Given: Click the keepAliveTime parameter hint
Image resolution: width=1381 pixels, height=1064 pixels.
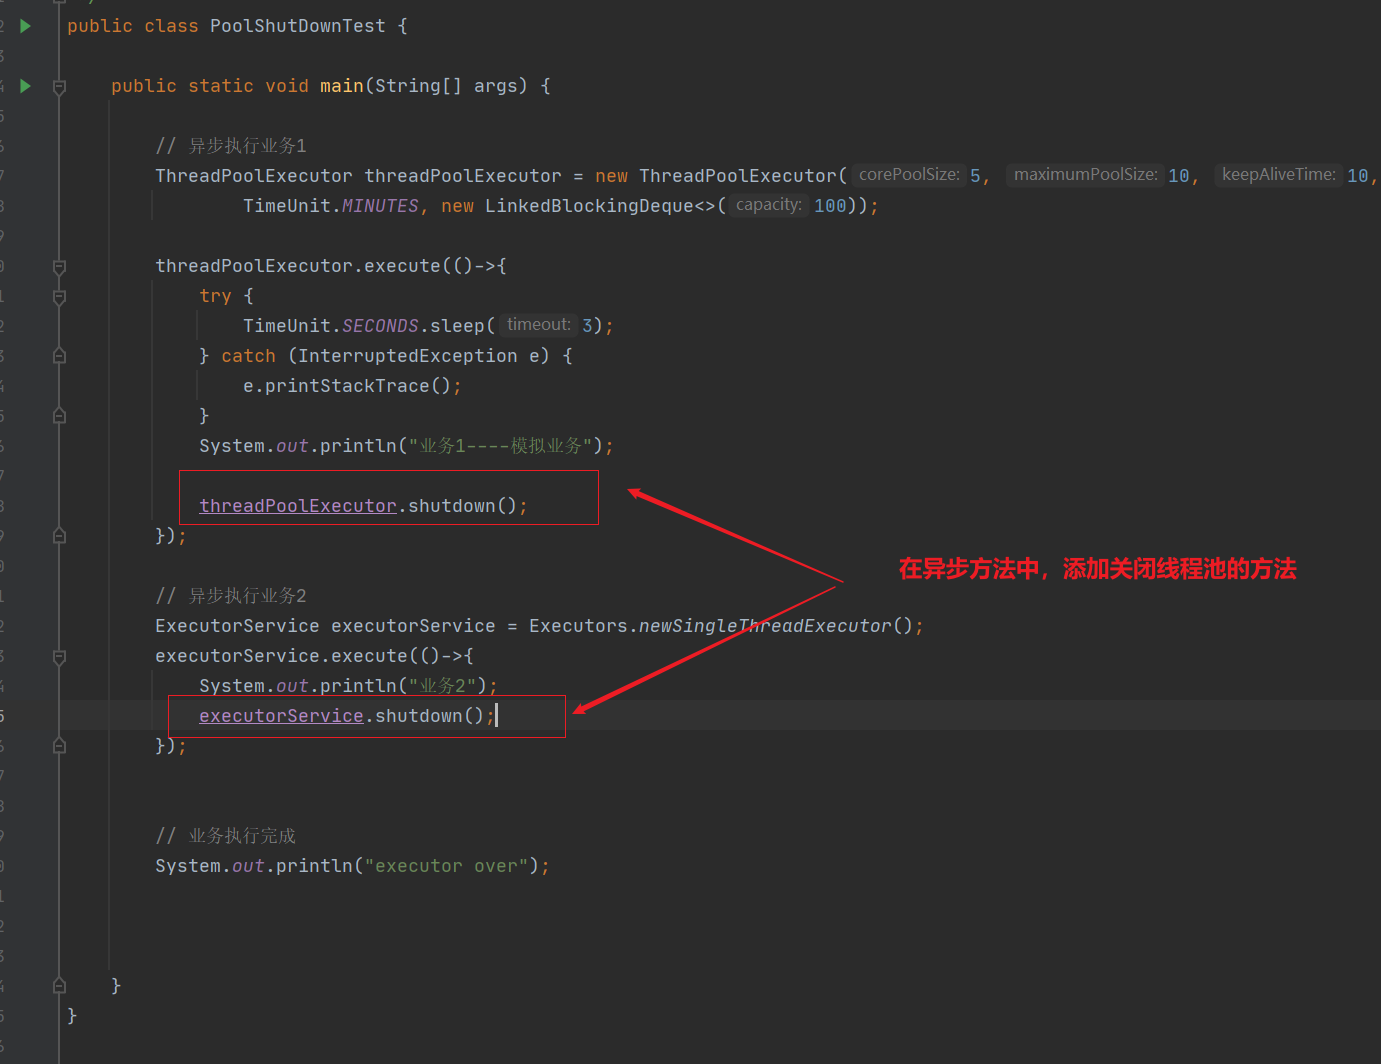Looking at the screenshot, I should click(x=1278, y=175).
